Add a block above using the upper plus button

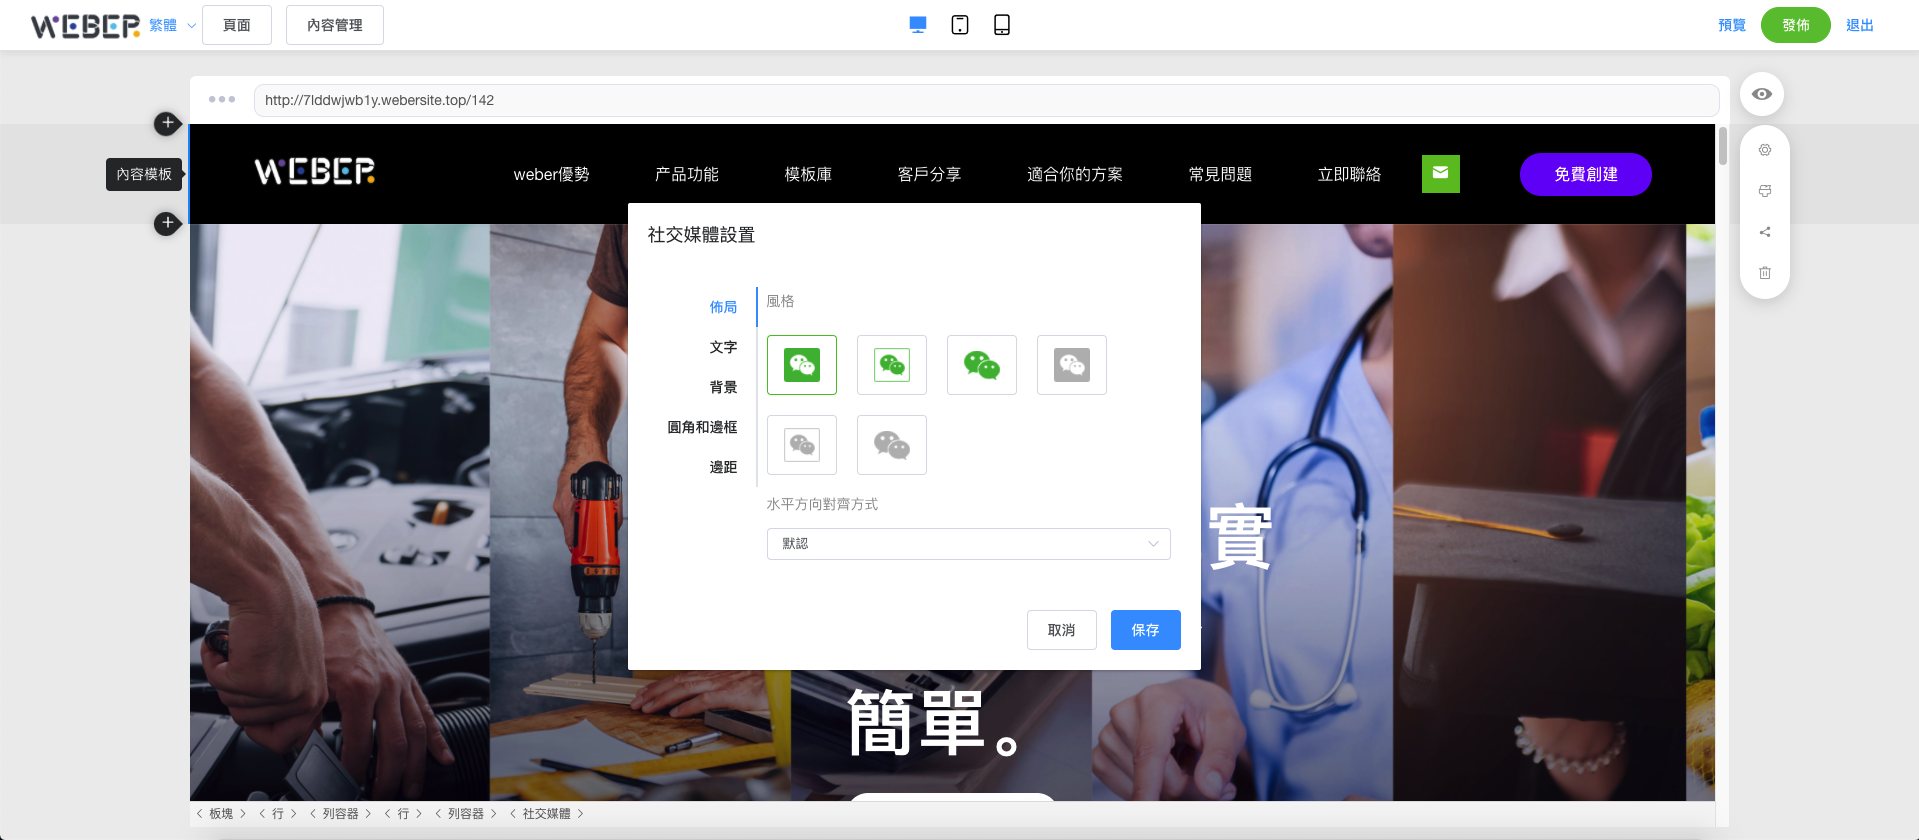point(167,123)
